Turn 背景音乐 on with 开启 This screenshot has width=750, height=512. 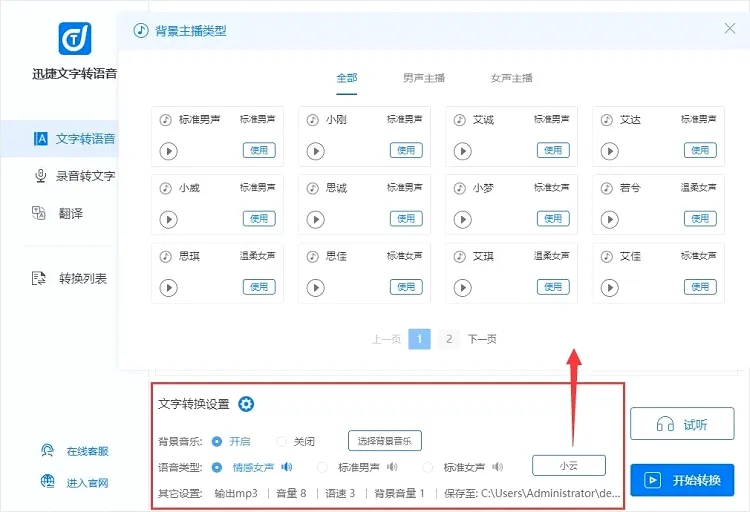coord(217,441)
